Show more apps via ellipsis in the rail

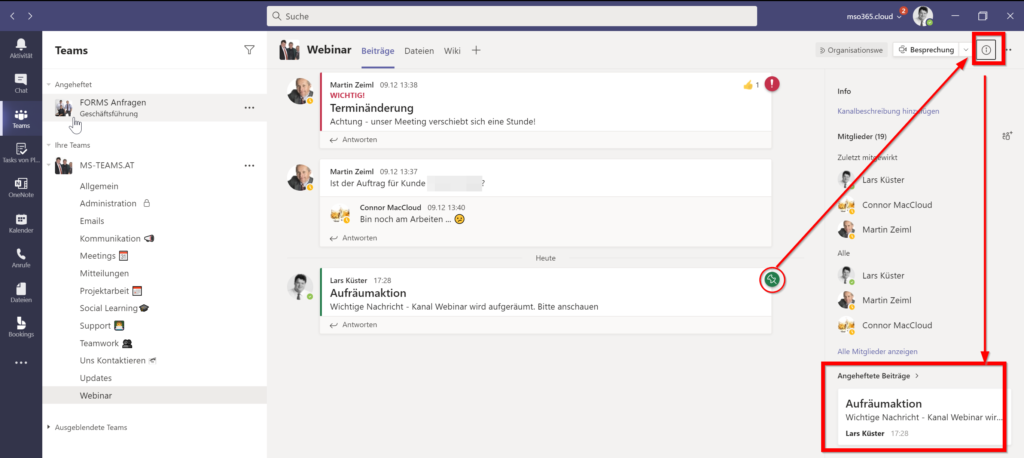tap(21, 363)
